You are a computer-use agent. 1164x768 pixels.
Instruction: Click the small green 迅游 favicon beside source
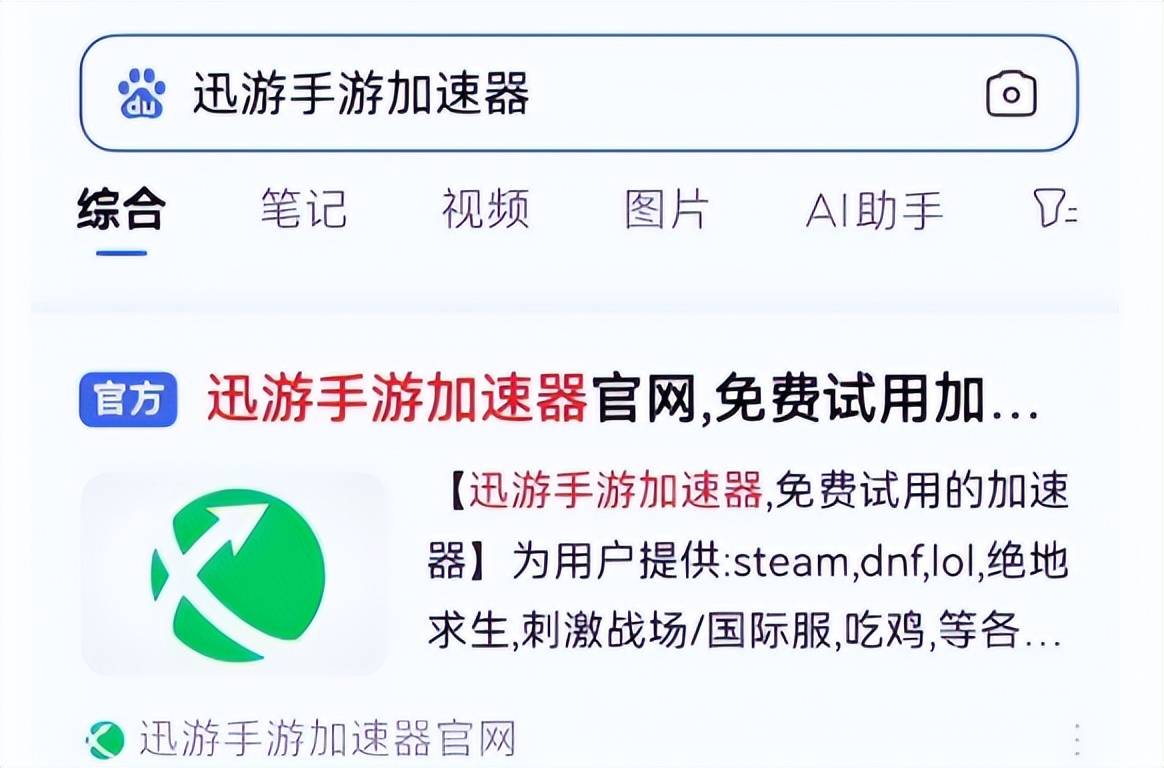(x=105, y=739)
